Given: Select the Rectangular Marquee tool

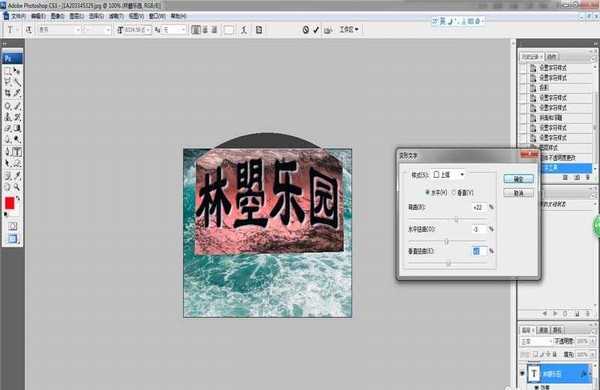Looking at the screenshot, I should [x=8, y=71].
